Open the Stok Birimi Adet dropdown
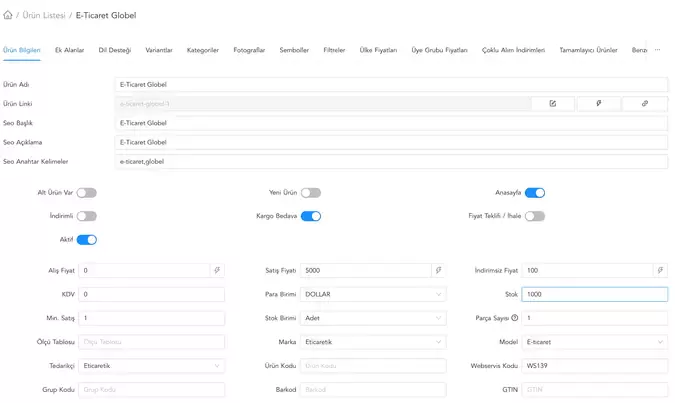675x403 pixels. [x=373, y=318]
